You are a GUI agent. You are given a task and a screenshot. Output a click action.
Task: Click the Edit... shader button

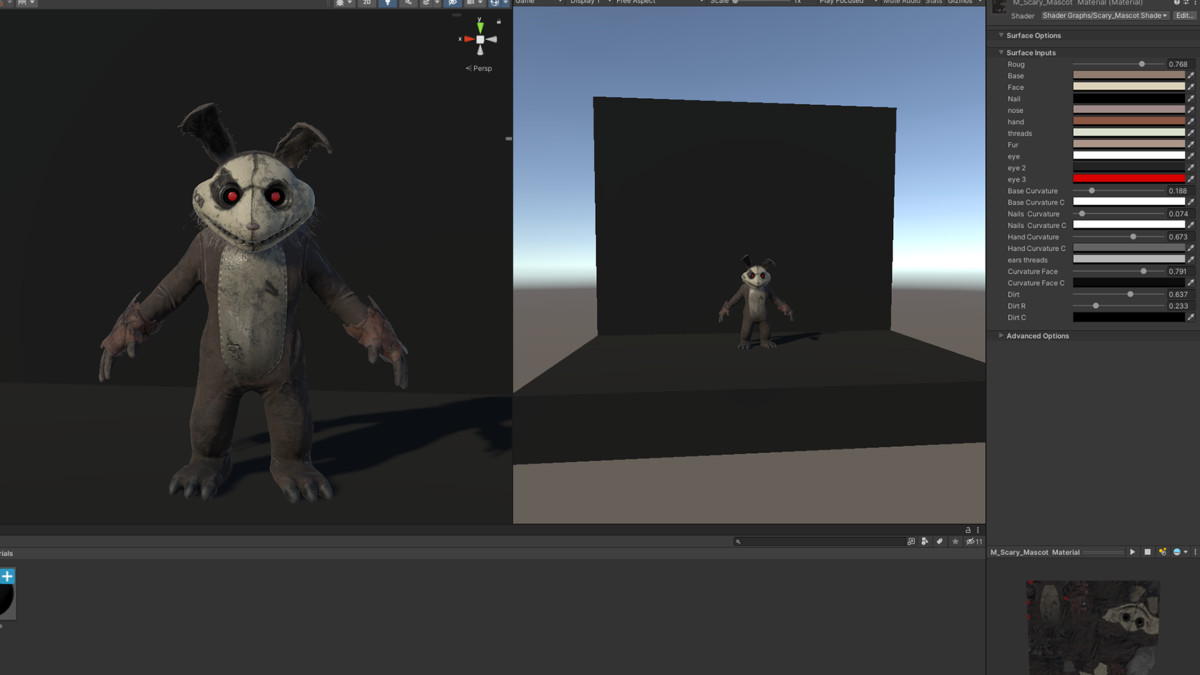1184,16
